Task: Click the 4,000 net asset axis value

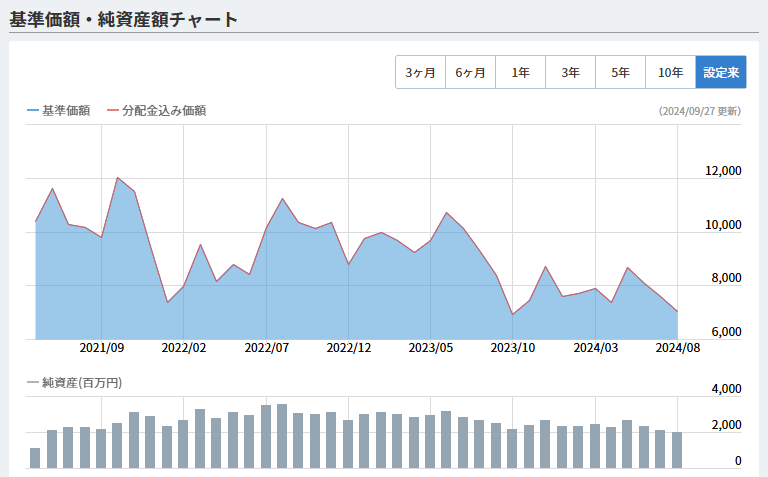Action: pyautogui.click(x=726, y=389)
